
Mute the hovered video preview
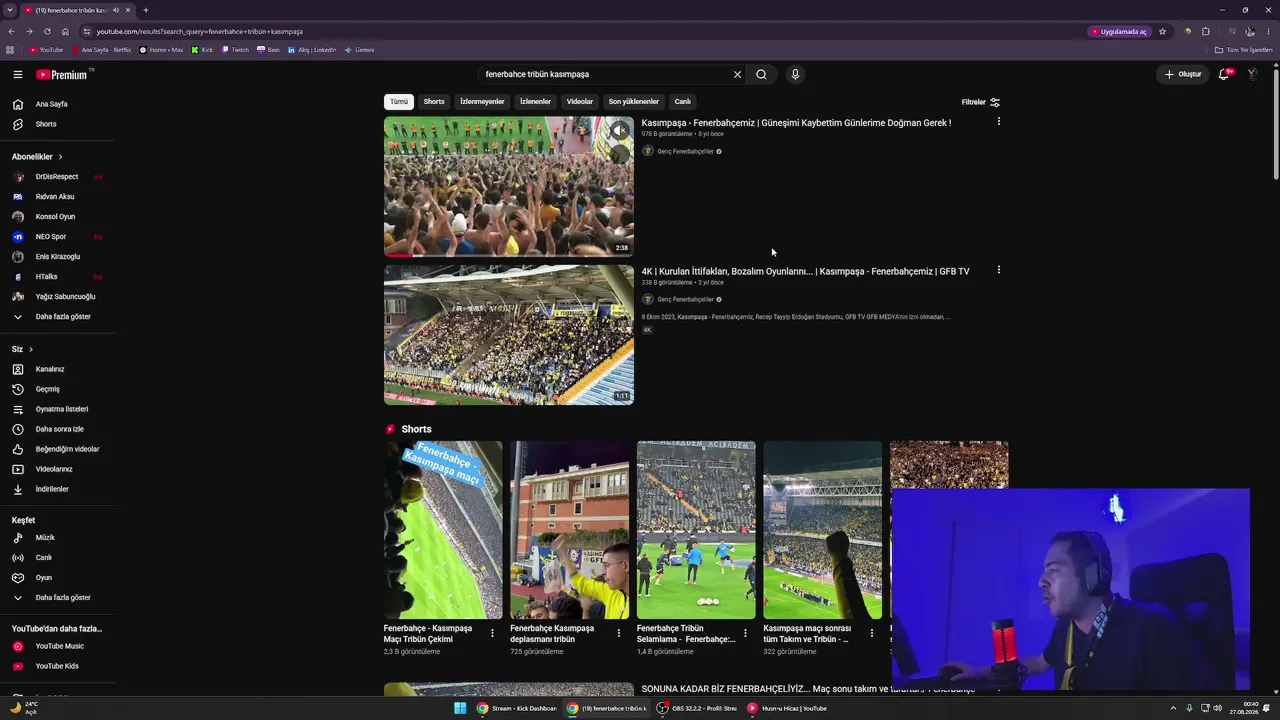[x=620, y=131]
